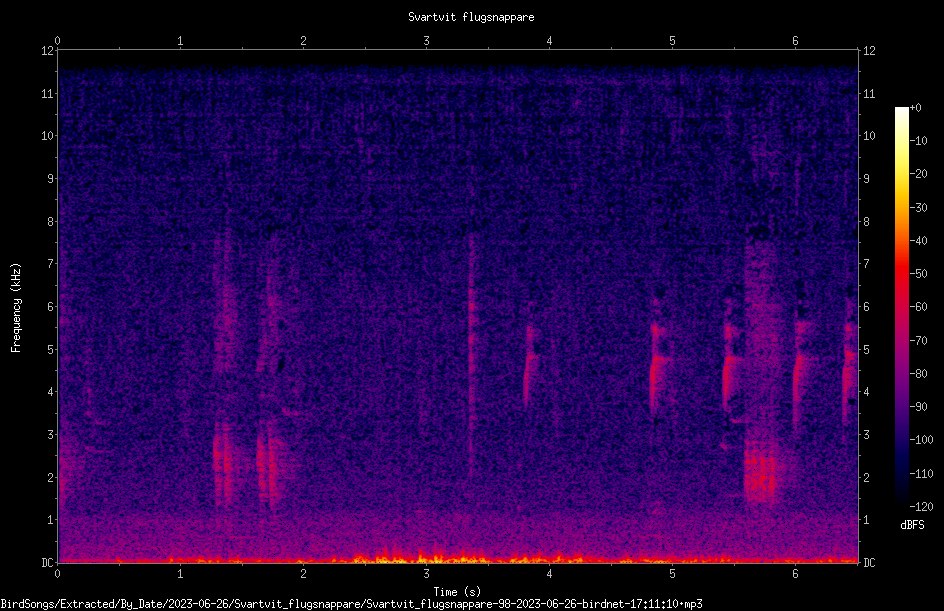Click the "-70" color scale value

pyautogui.click(x=918, y=341)
